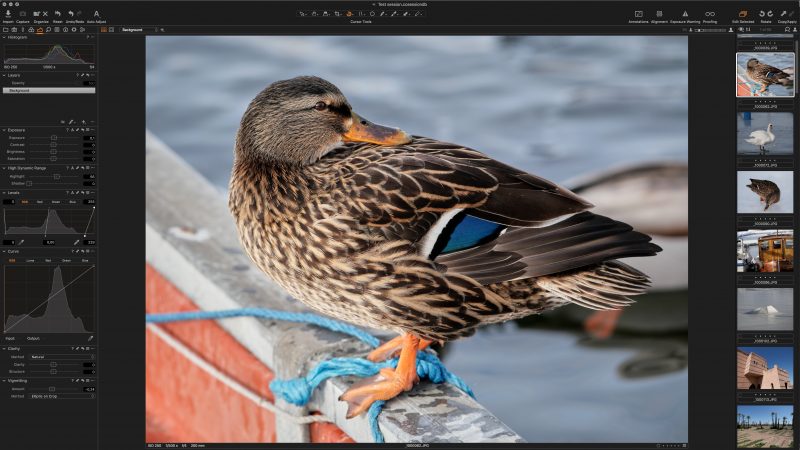Select the White Balance eyedropper tool
The image size is (800, 450).
395,14
